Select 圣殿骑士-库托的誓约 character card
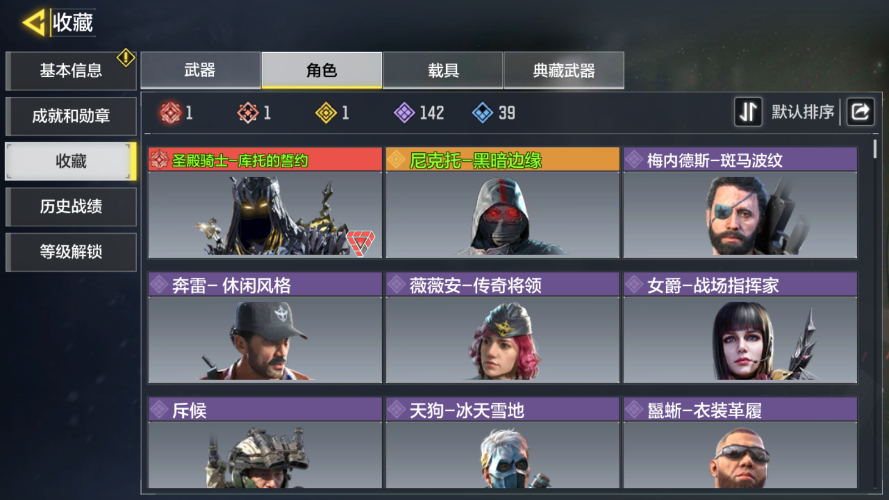This screenshot has height=500, width=889. pyautogui.click(x=265, y=202)
